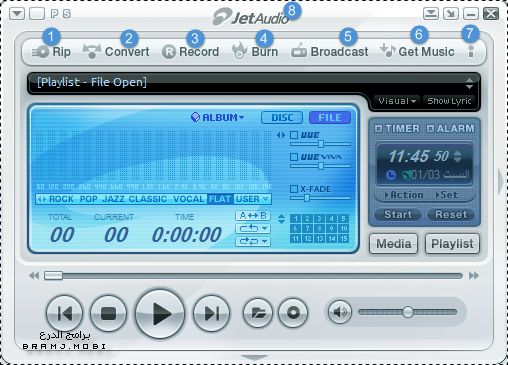Viewport: 508px width, 365px height.
Task: Open the ALBUM dropdown
Action: (217, 117)
